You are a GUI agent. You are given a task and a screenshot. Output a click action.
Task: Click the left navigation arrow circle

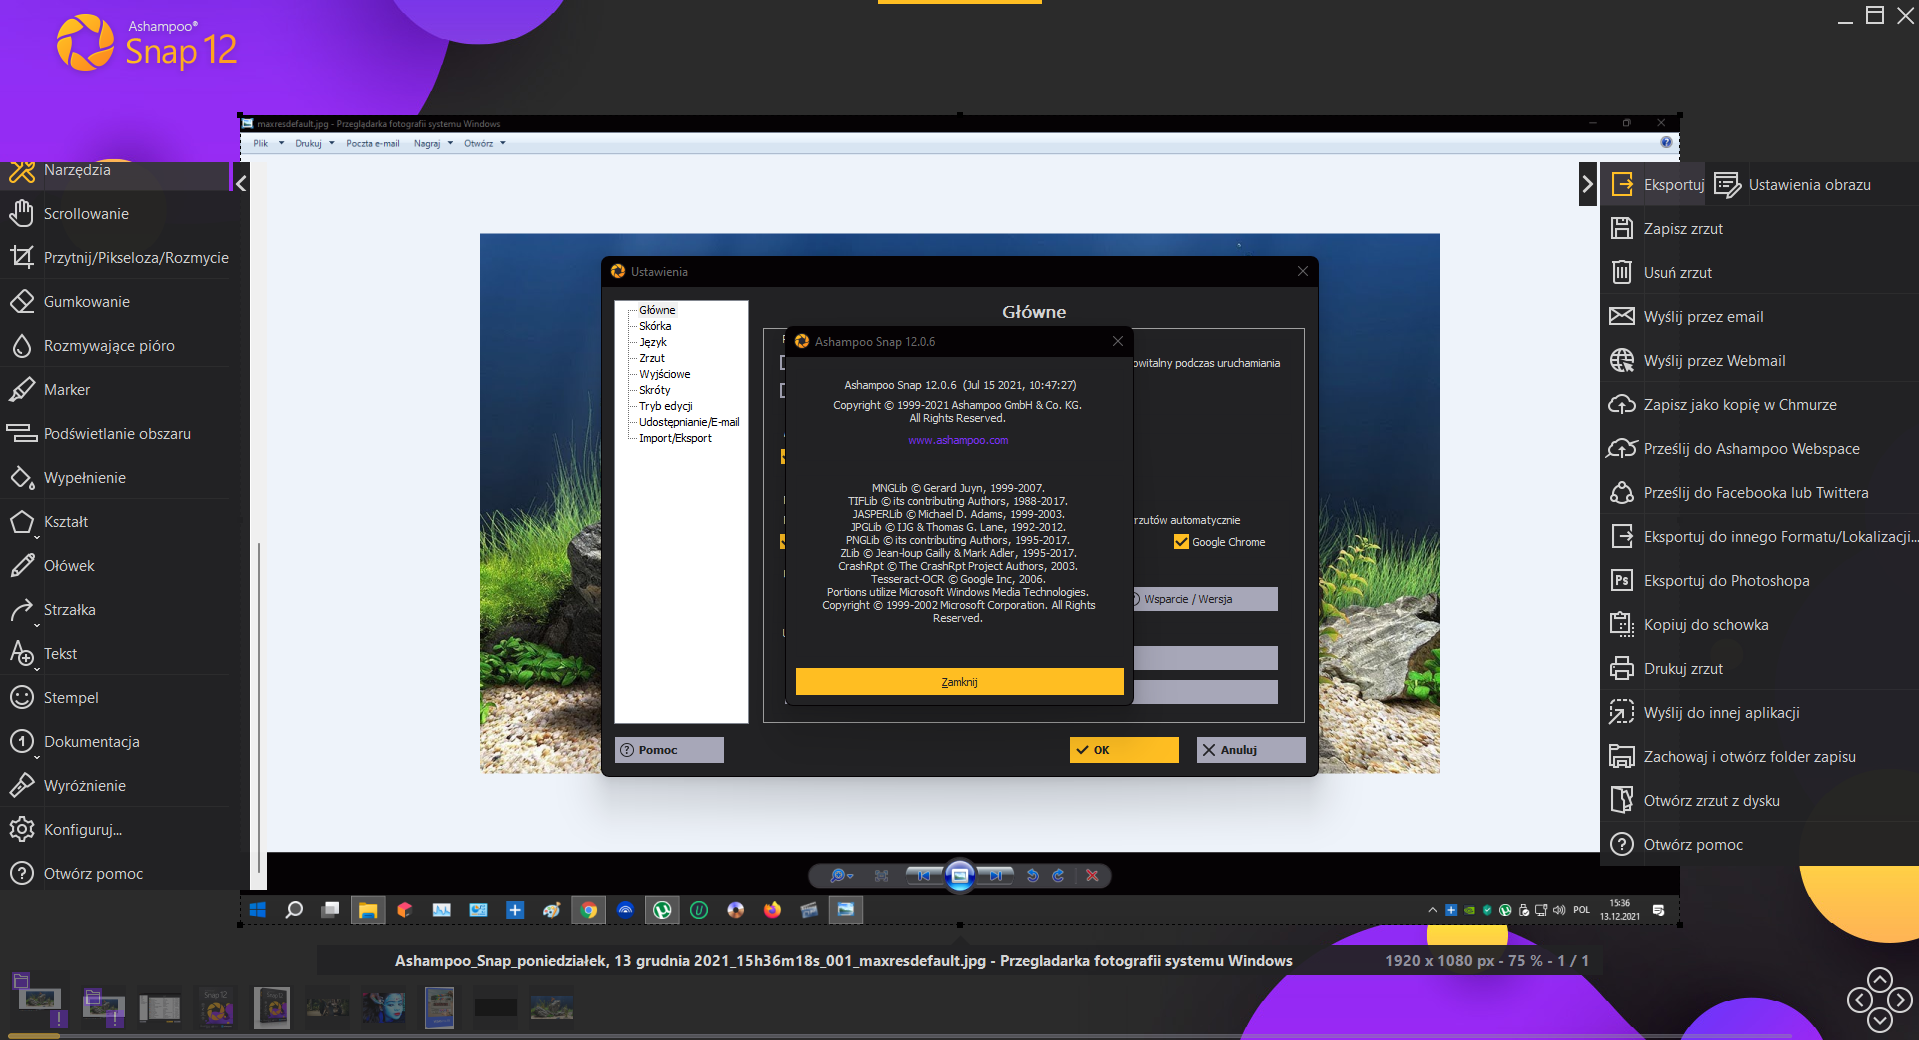(1859, 999)
